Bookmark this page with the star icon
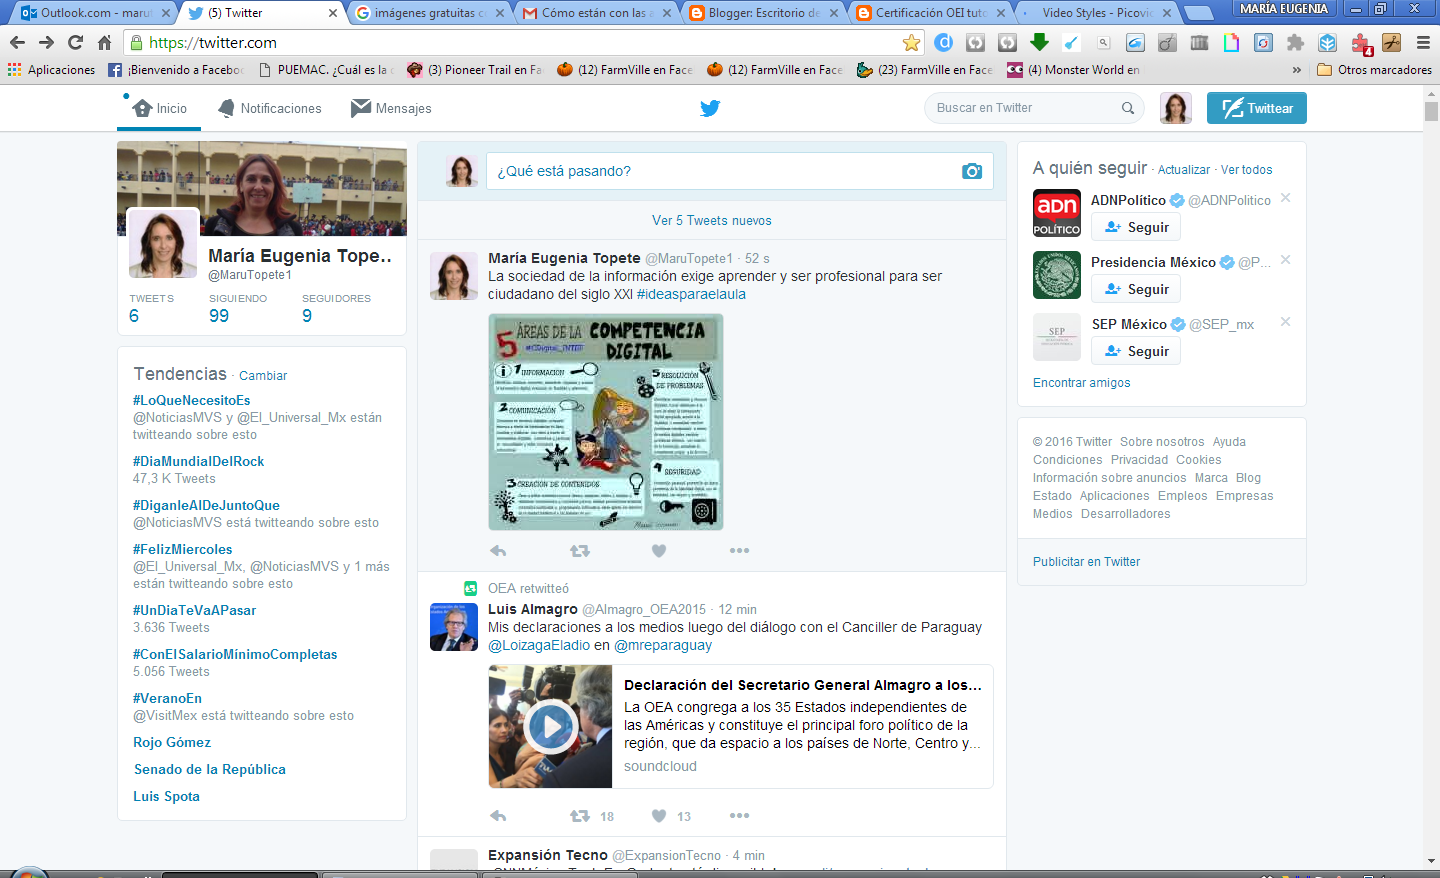The width and height of the screenshot is (1440, 878). pyautogui.click(x=911, y=42)
